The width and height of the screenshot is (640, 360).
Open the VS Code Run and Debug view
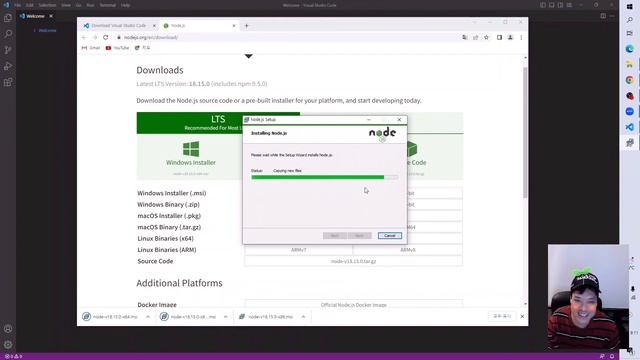click(x=8, y=66)
